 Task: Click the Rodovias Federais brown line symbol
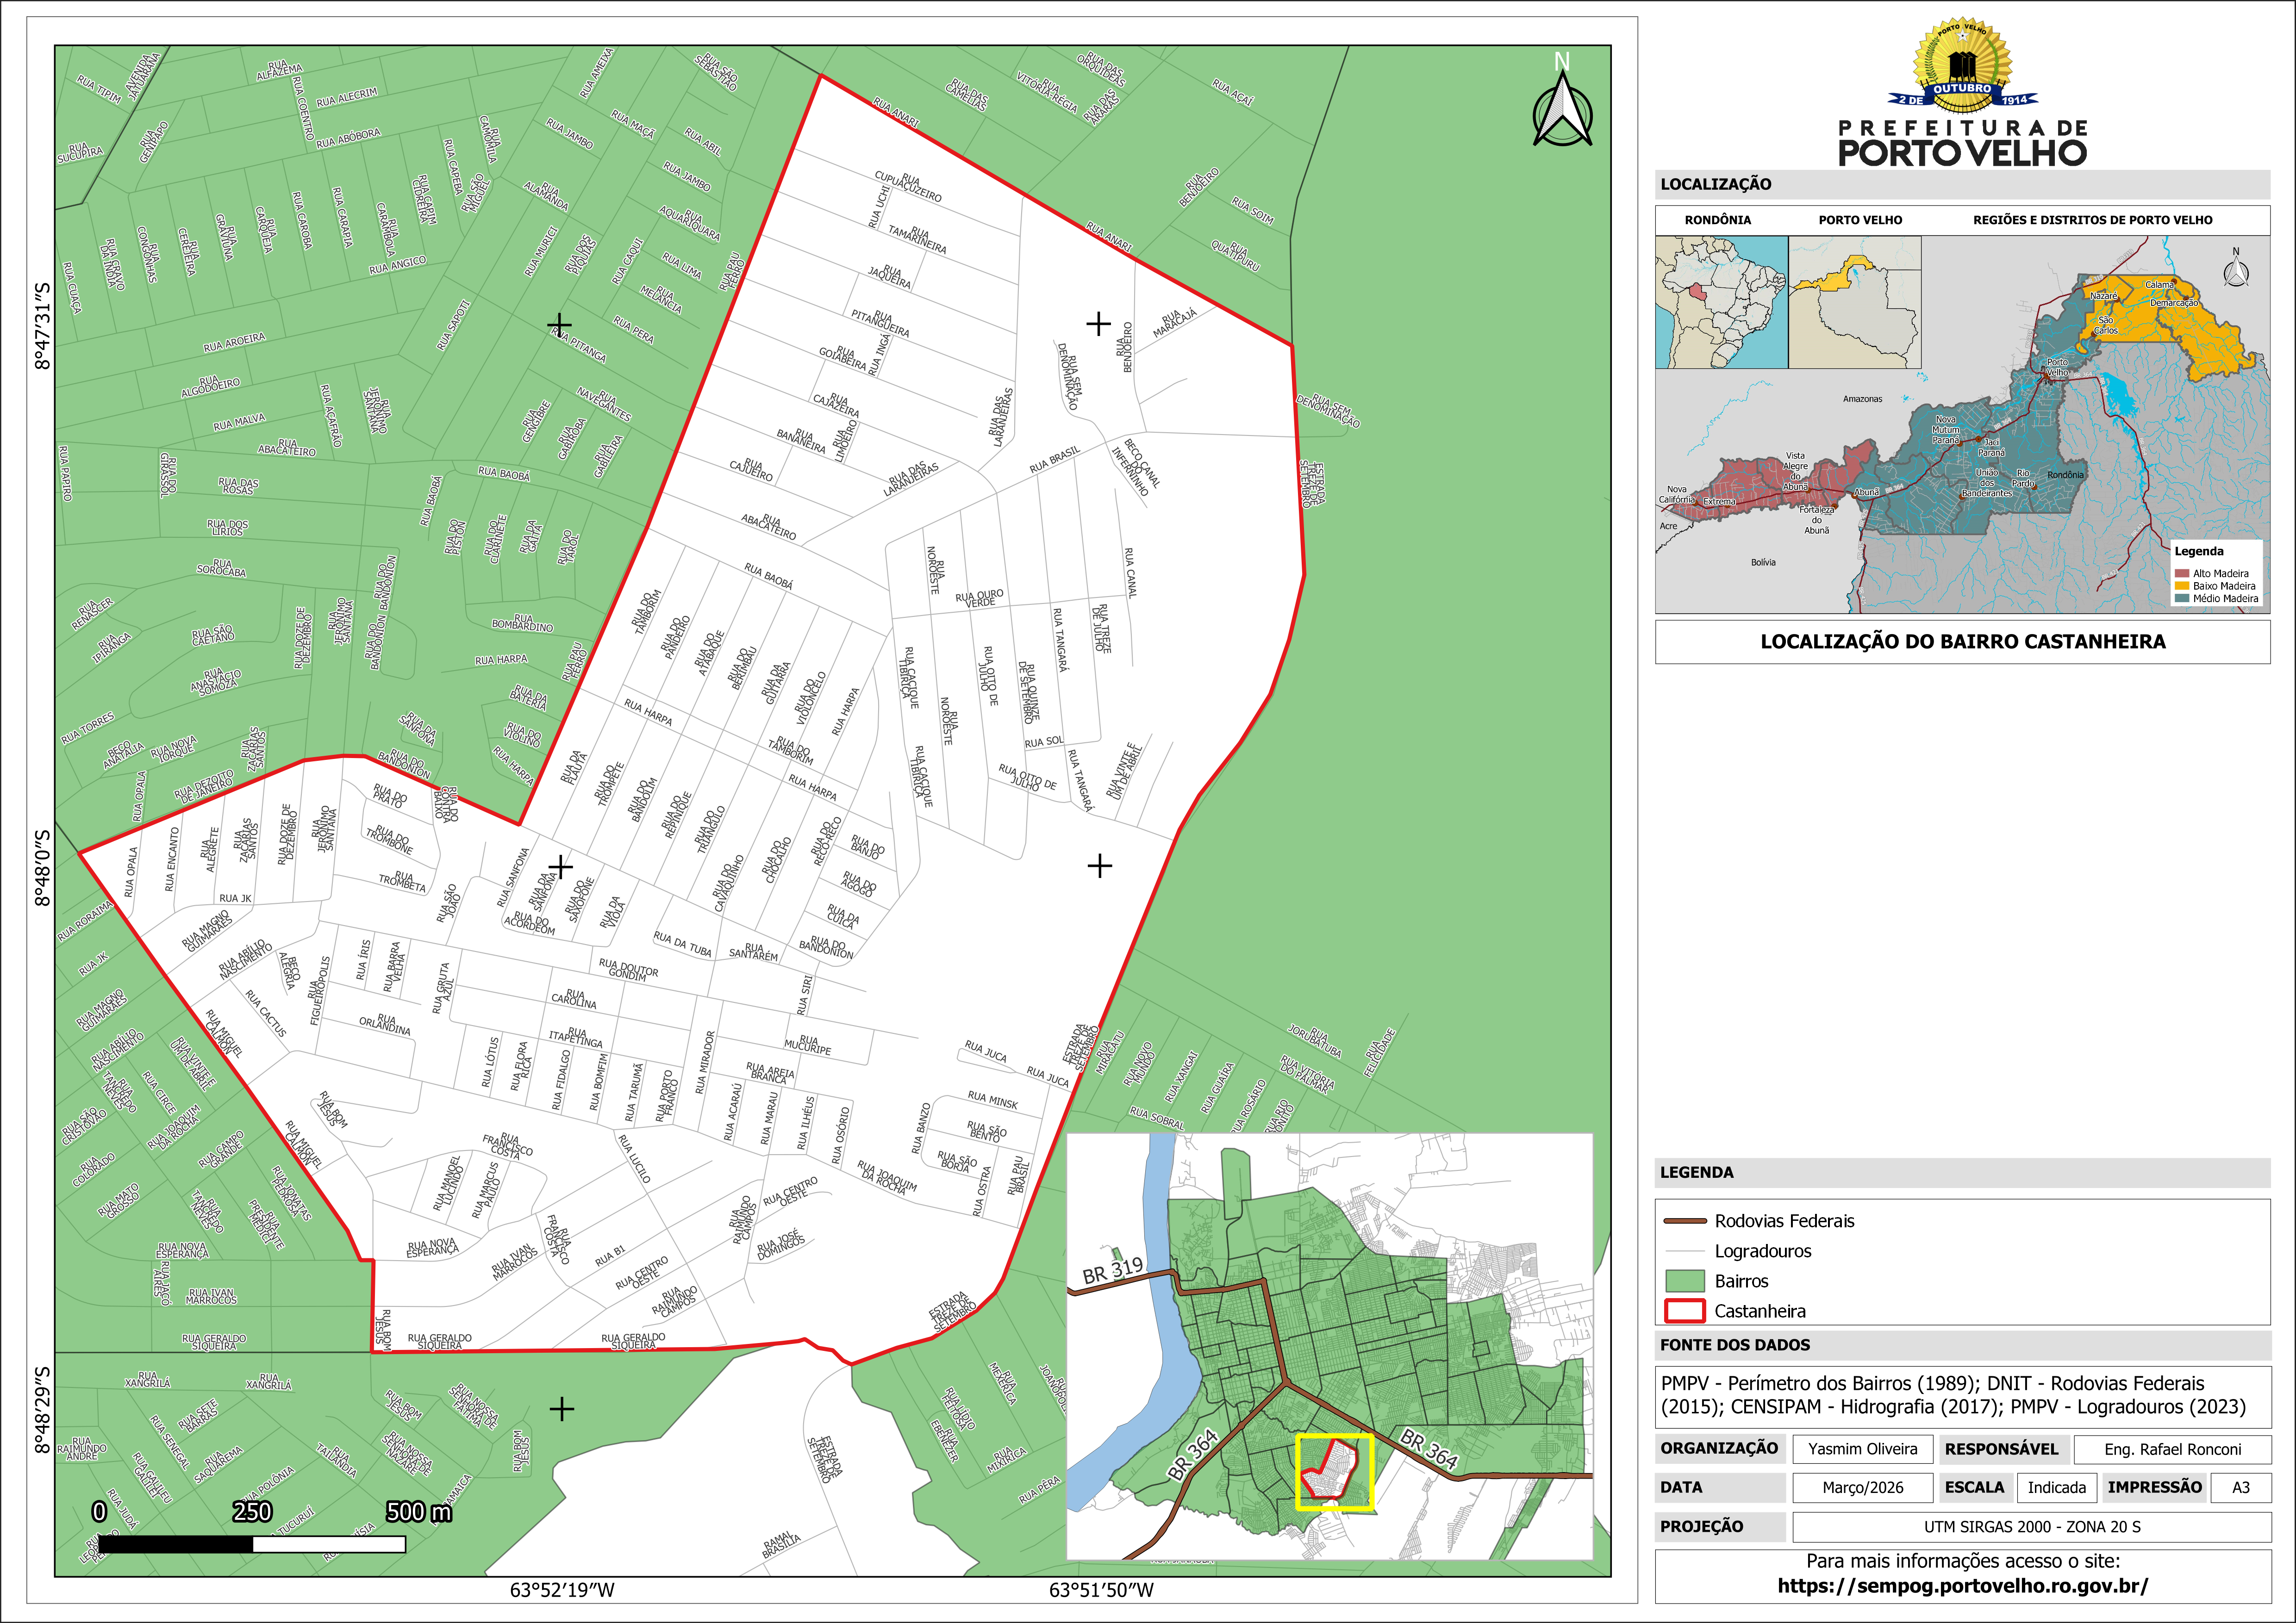point(1684,1221)
